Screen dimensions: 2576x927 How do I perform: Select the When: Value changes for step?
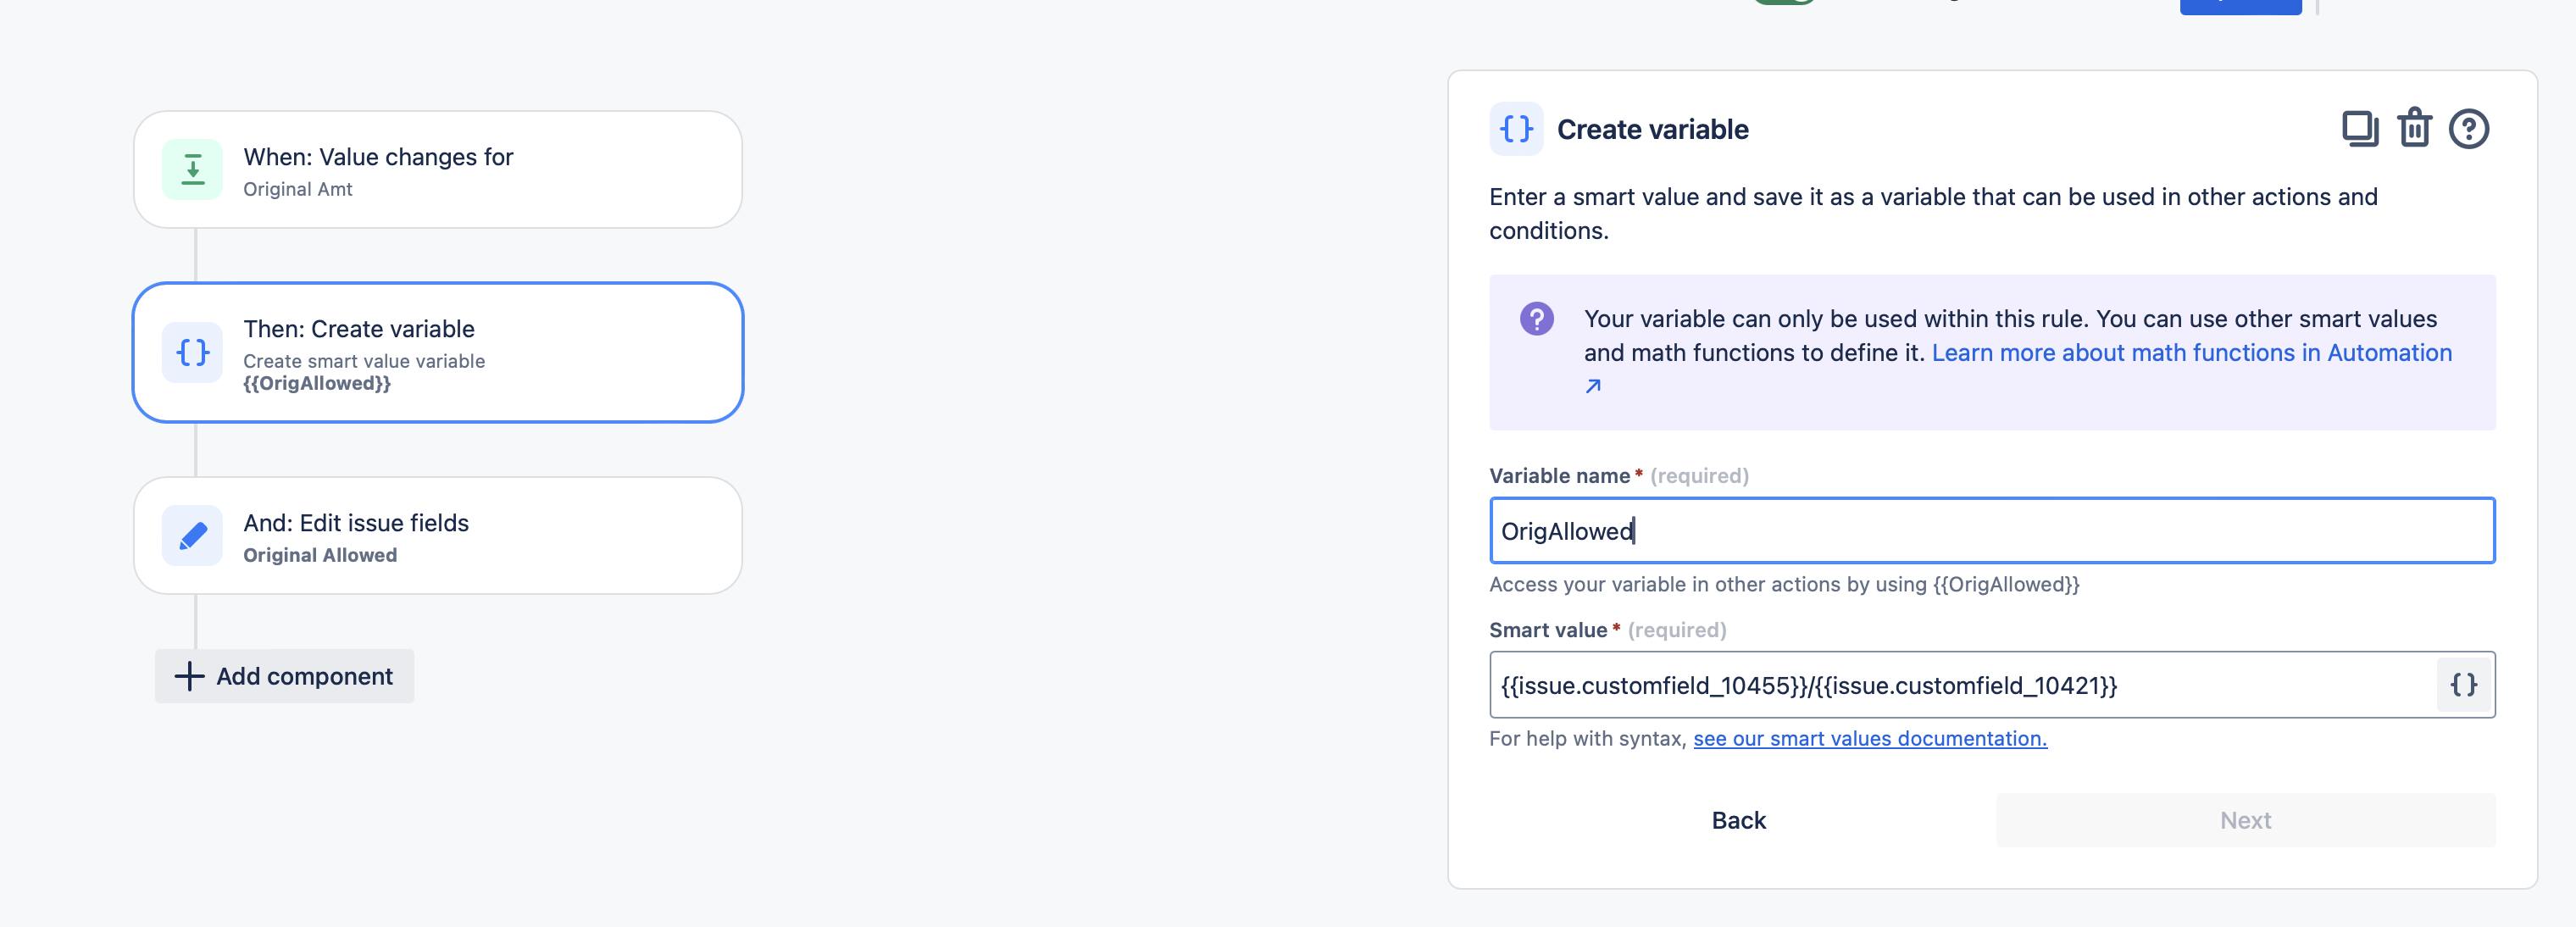coord(438,170)
